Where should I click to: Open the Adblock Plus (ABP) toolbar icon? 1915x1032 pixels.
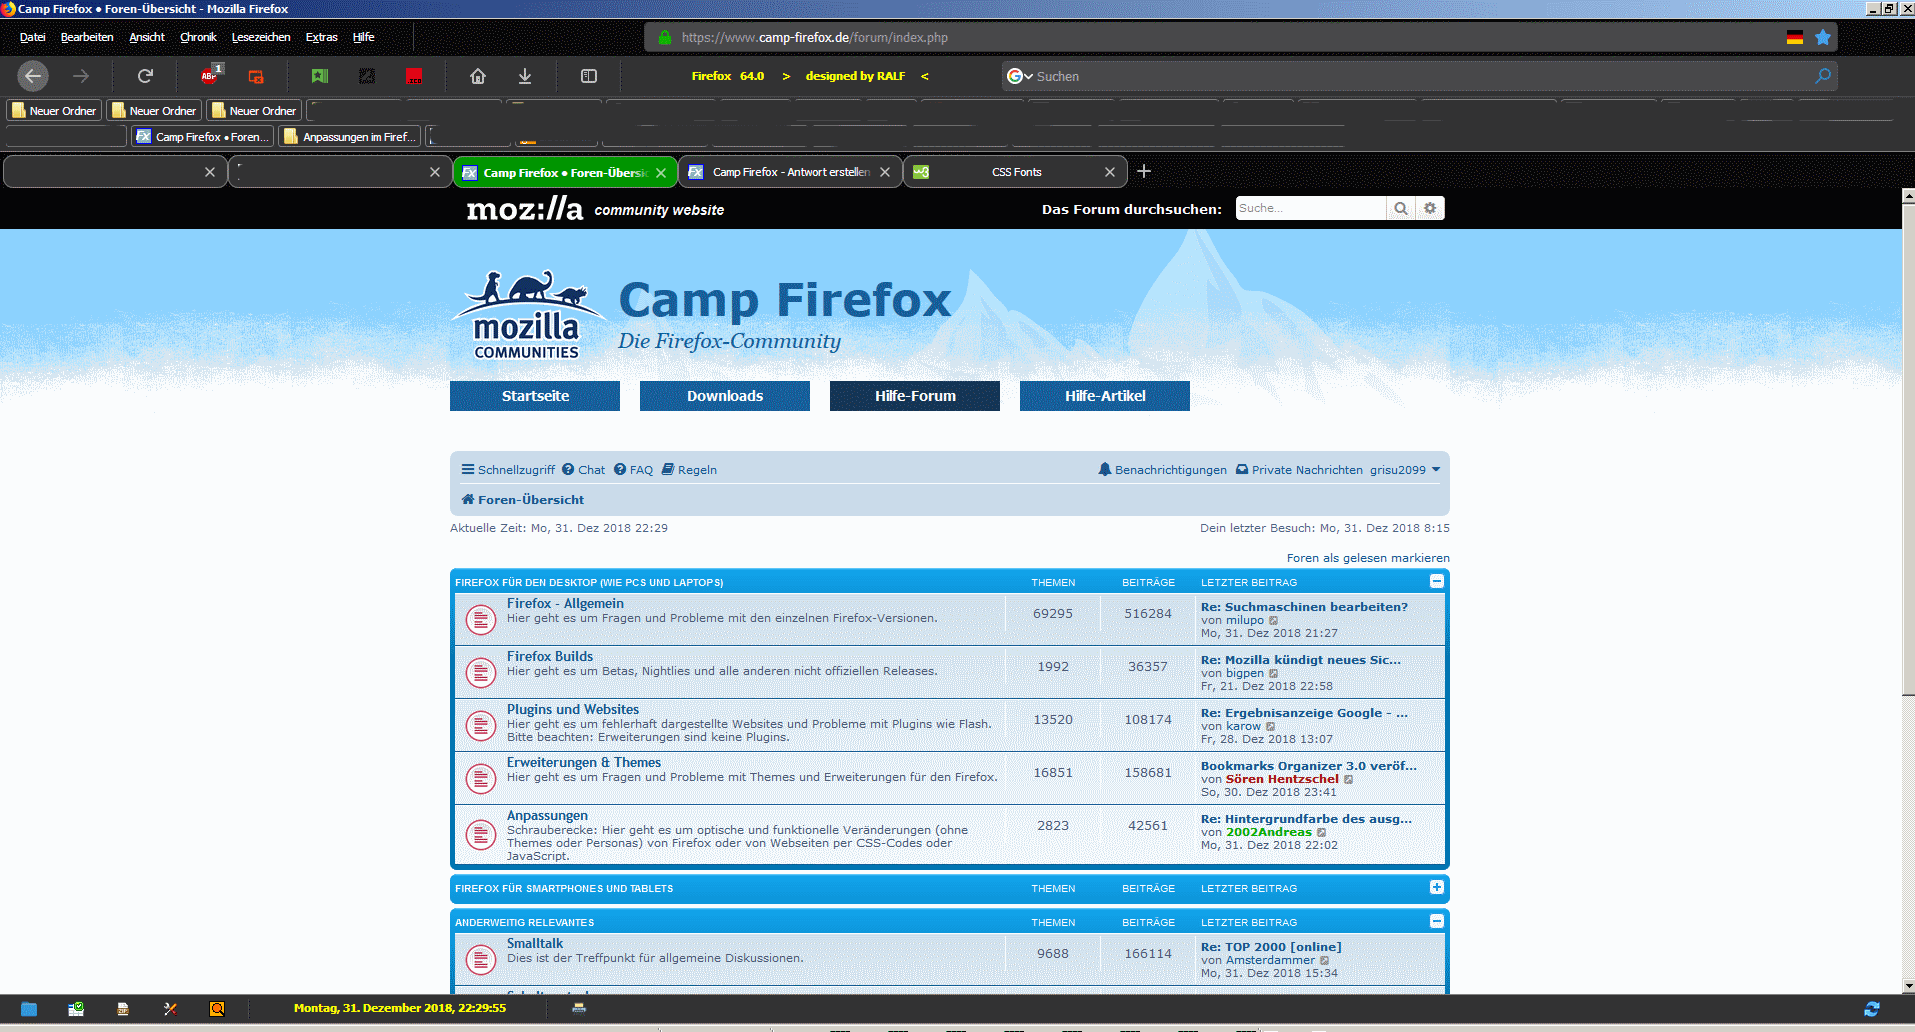210,75
